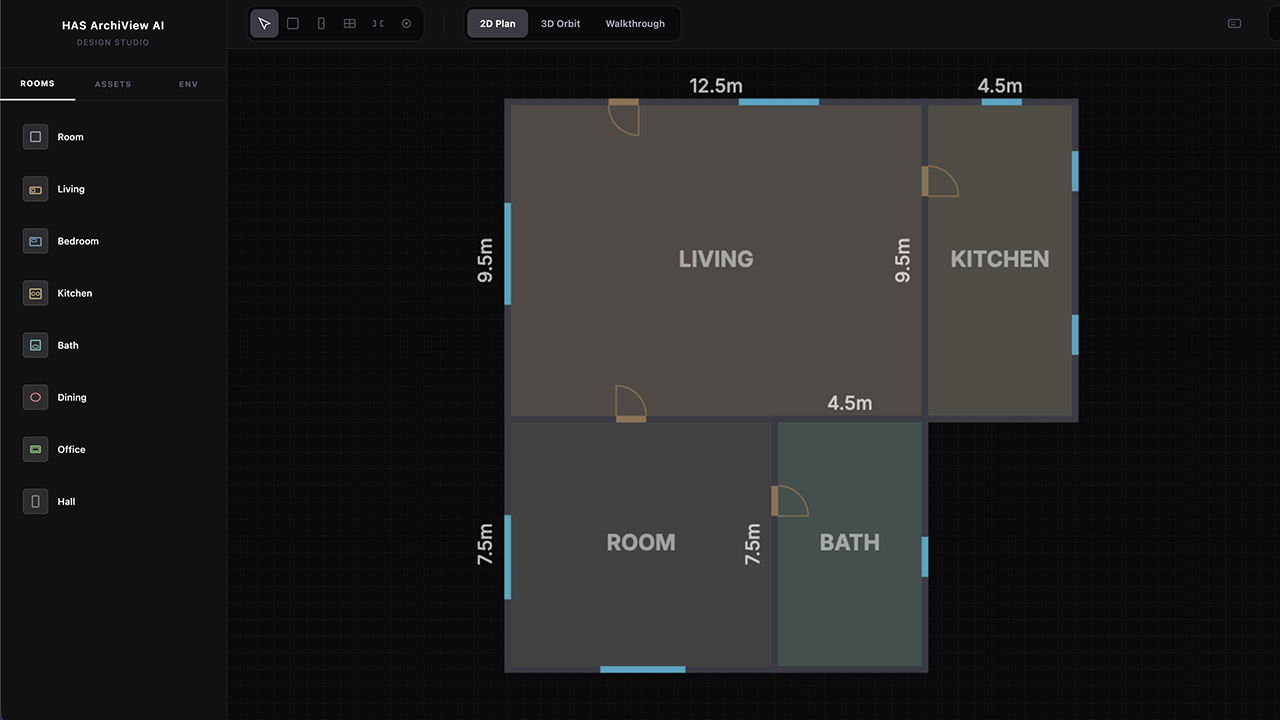Image resolution: width=1280 pixels, height=720 pixels.
Task: Open the keyboard shortcuts icon at top right
Action: click(x=1234, y=23)
